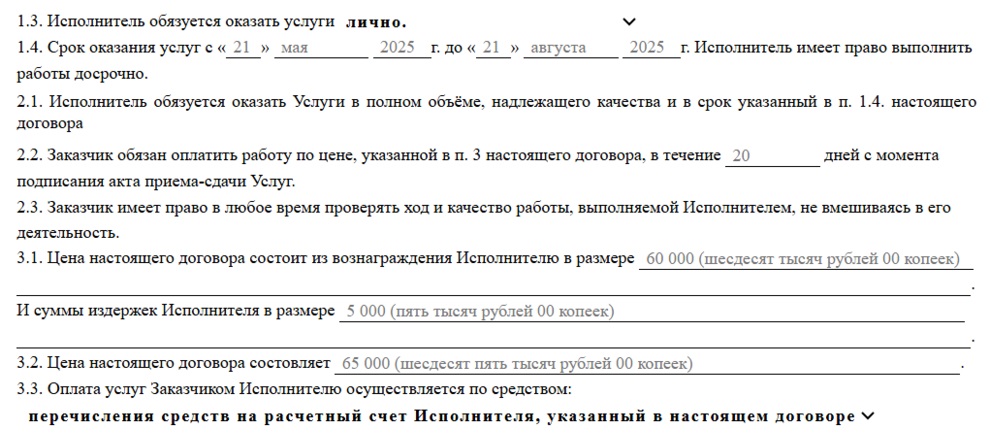Click the text '3.2. Цена настоящего договора составляет'
990x448 pixels.
pos(174,364)
